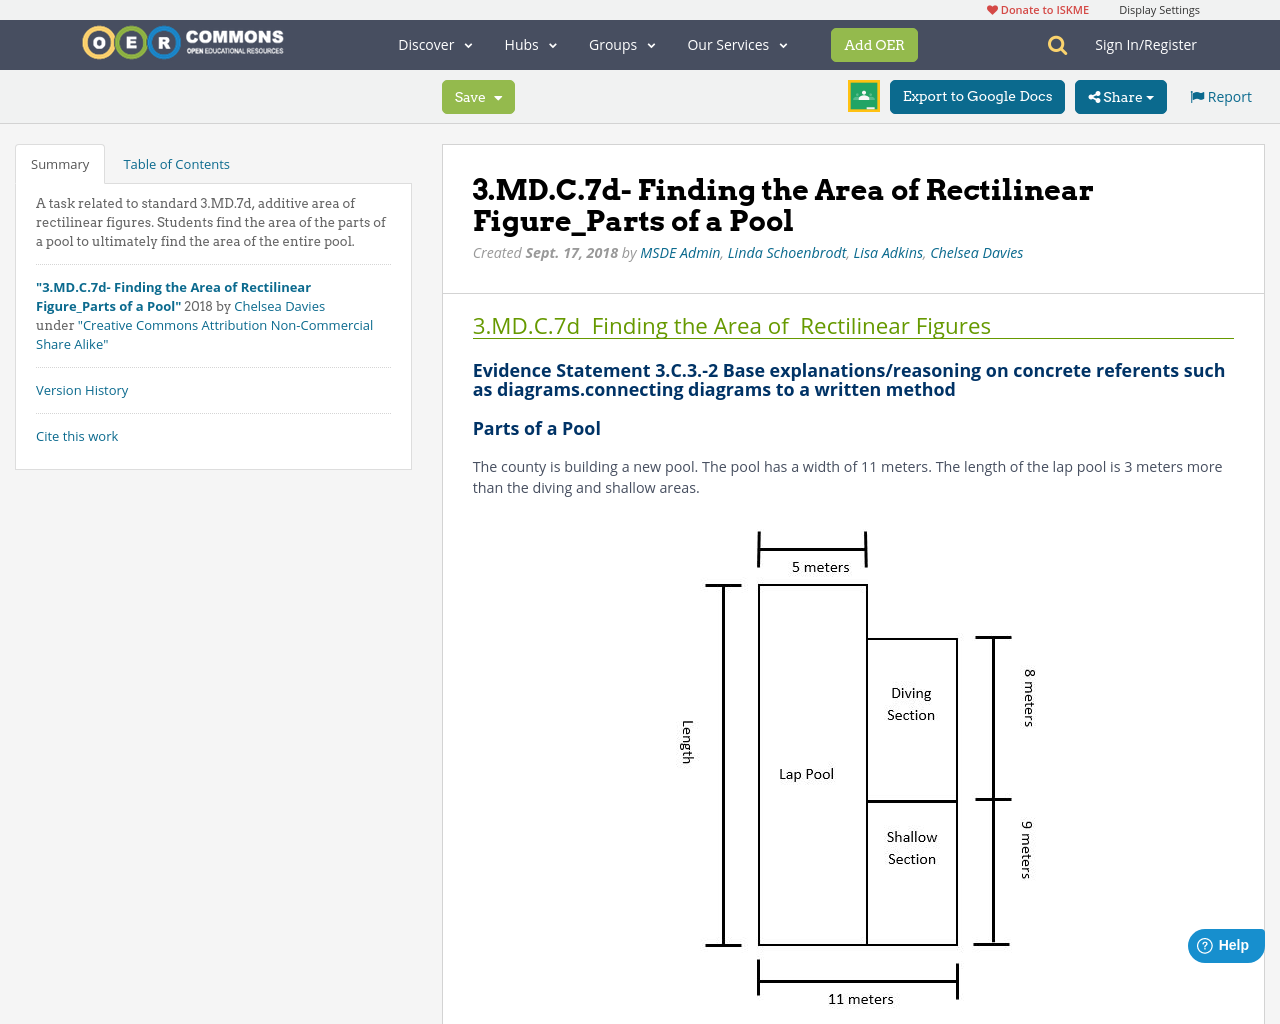Click the question mark in Help bubble
Image resolution: width=1280 pixels, height=1024 pixels.
pyautogui.click(x=1203, y=944)
